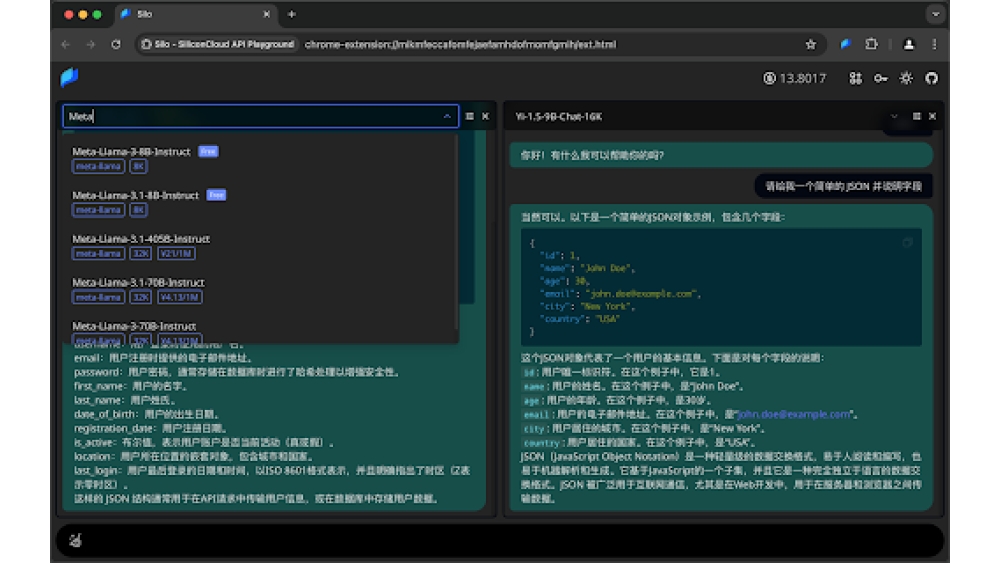Click the Free badge on Meta-Llama-3.1-8B-Instruct
Image resolution: width=1000 pixels, height=563 pixels.
pos(216,194)
